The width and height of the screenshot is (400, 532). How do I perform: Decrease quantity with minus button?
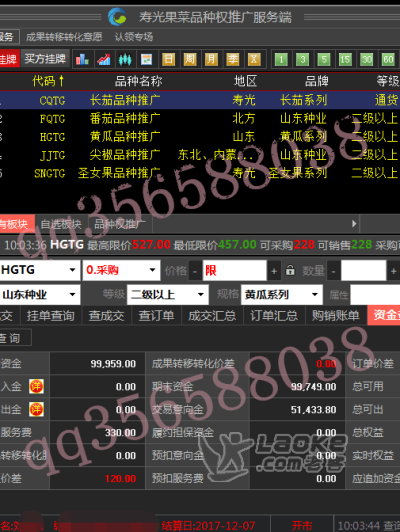[x=334, y=271]
